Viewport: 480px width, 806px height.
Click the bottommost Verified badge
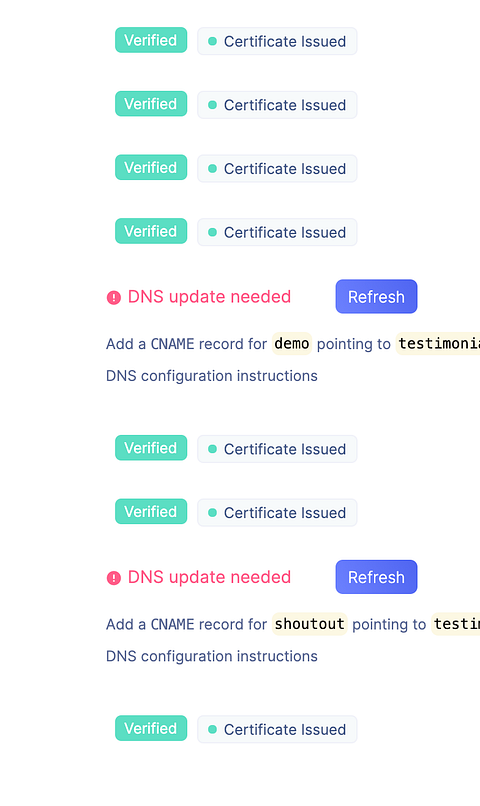[151, 728]
